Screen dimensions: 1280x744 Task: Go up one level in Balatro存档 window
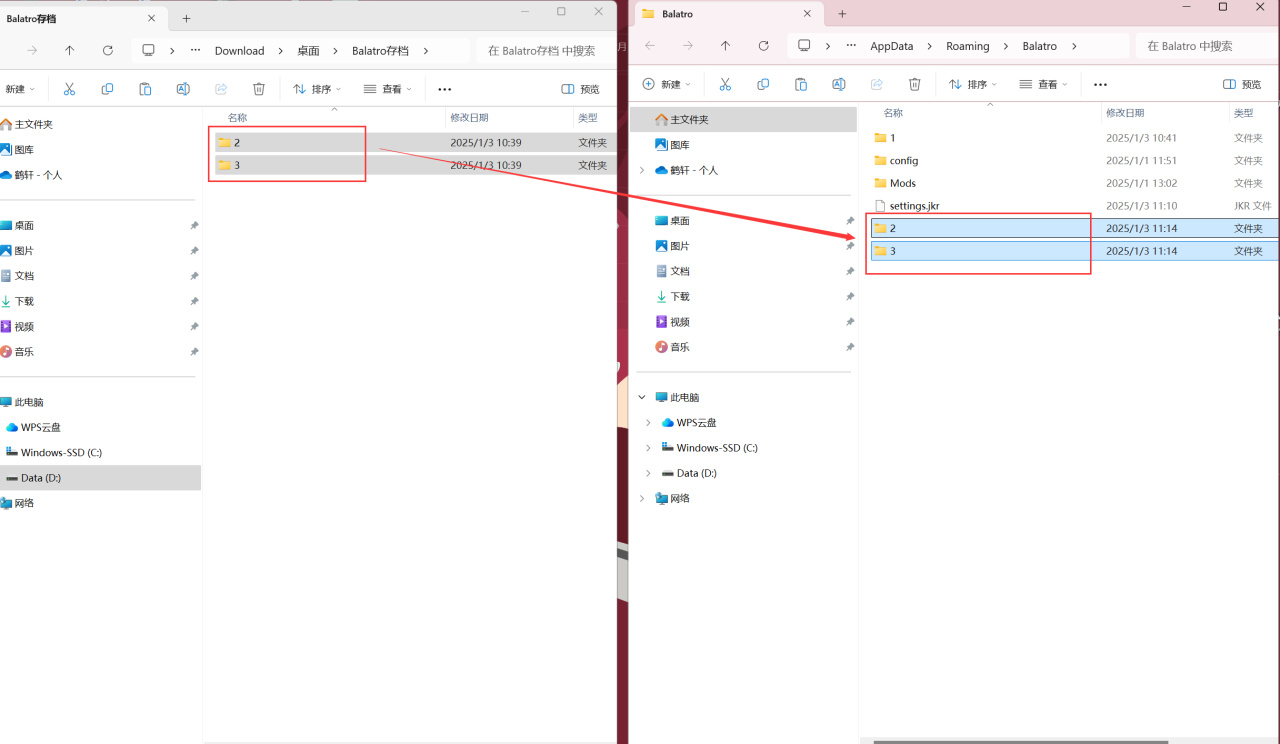(x=69, y=50)
